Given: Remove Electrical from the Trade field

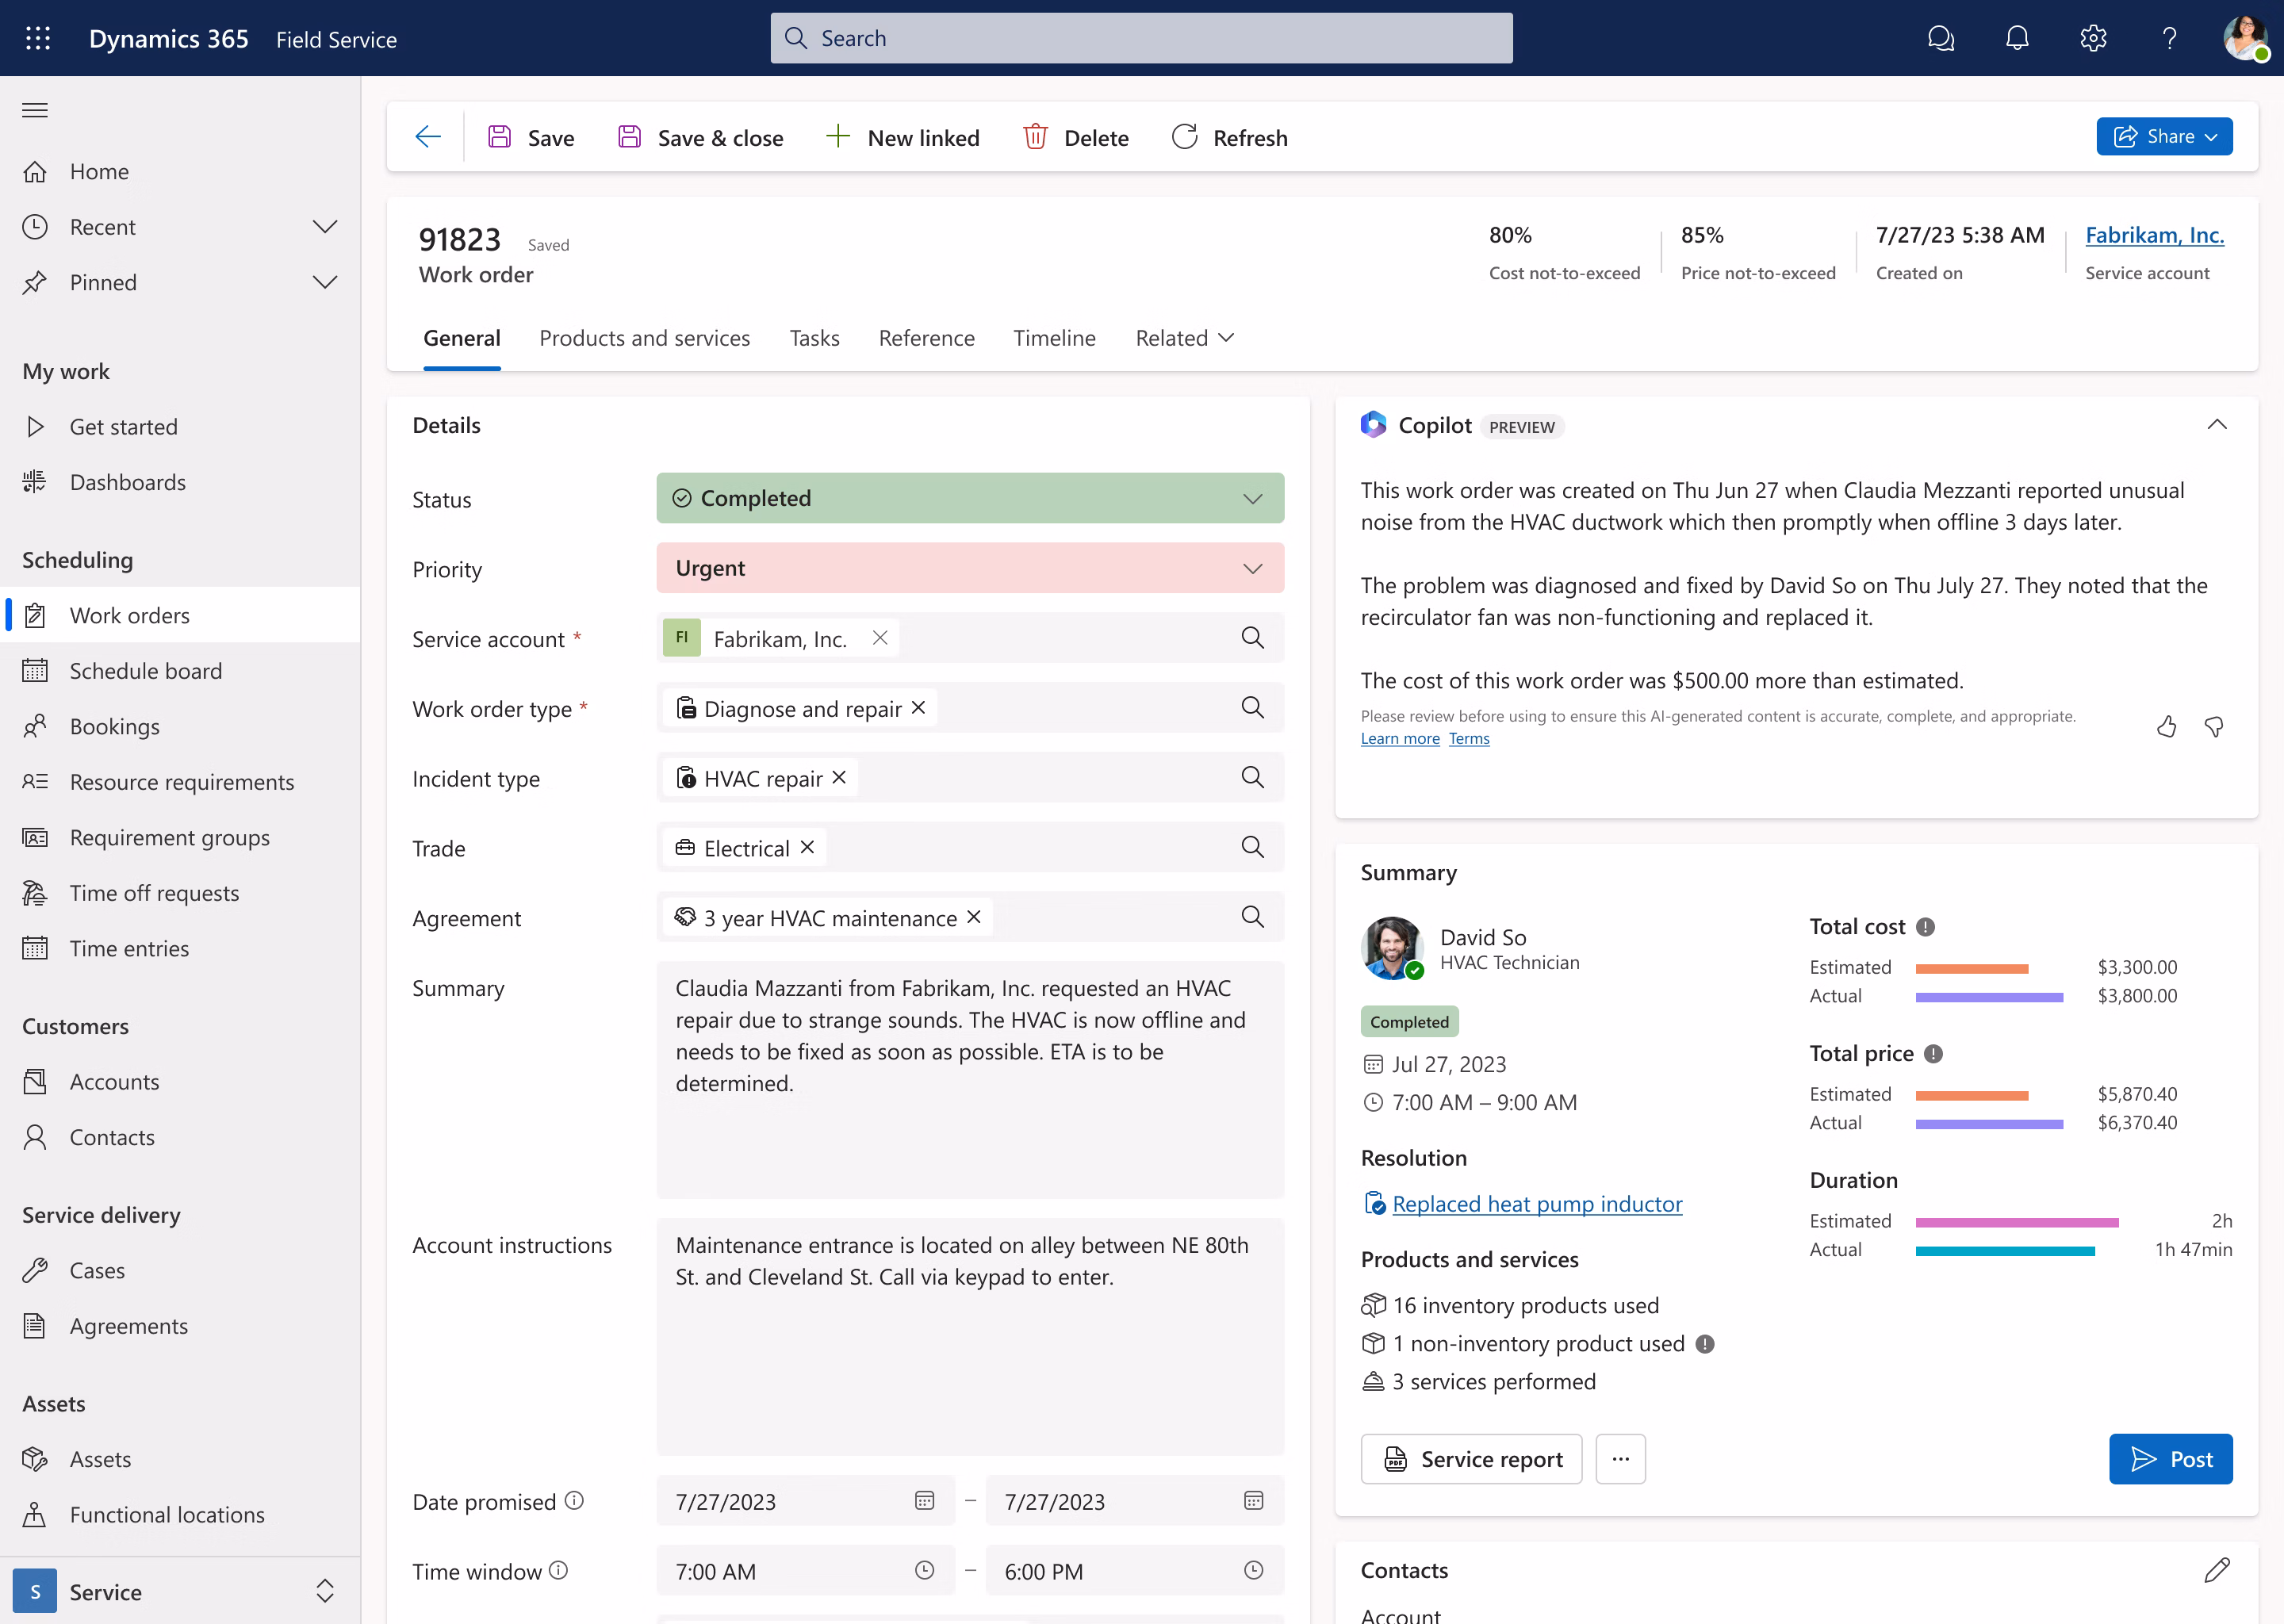Looking at the screenshot, I should click(808, 847).
